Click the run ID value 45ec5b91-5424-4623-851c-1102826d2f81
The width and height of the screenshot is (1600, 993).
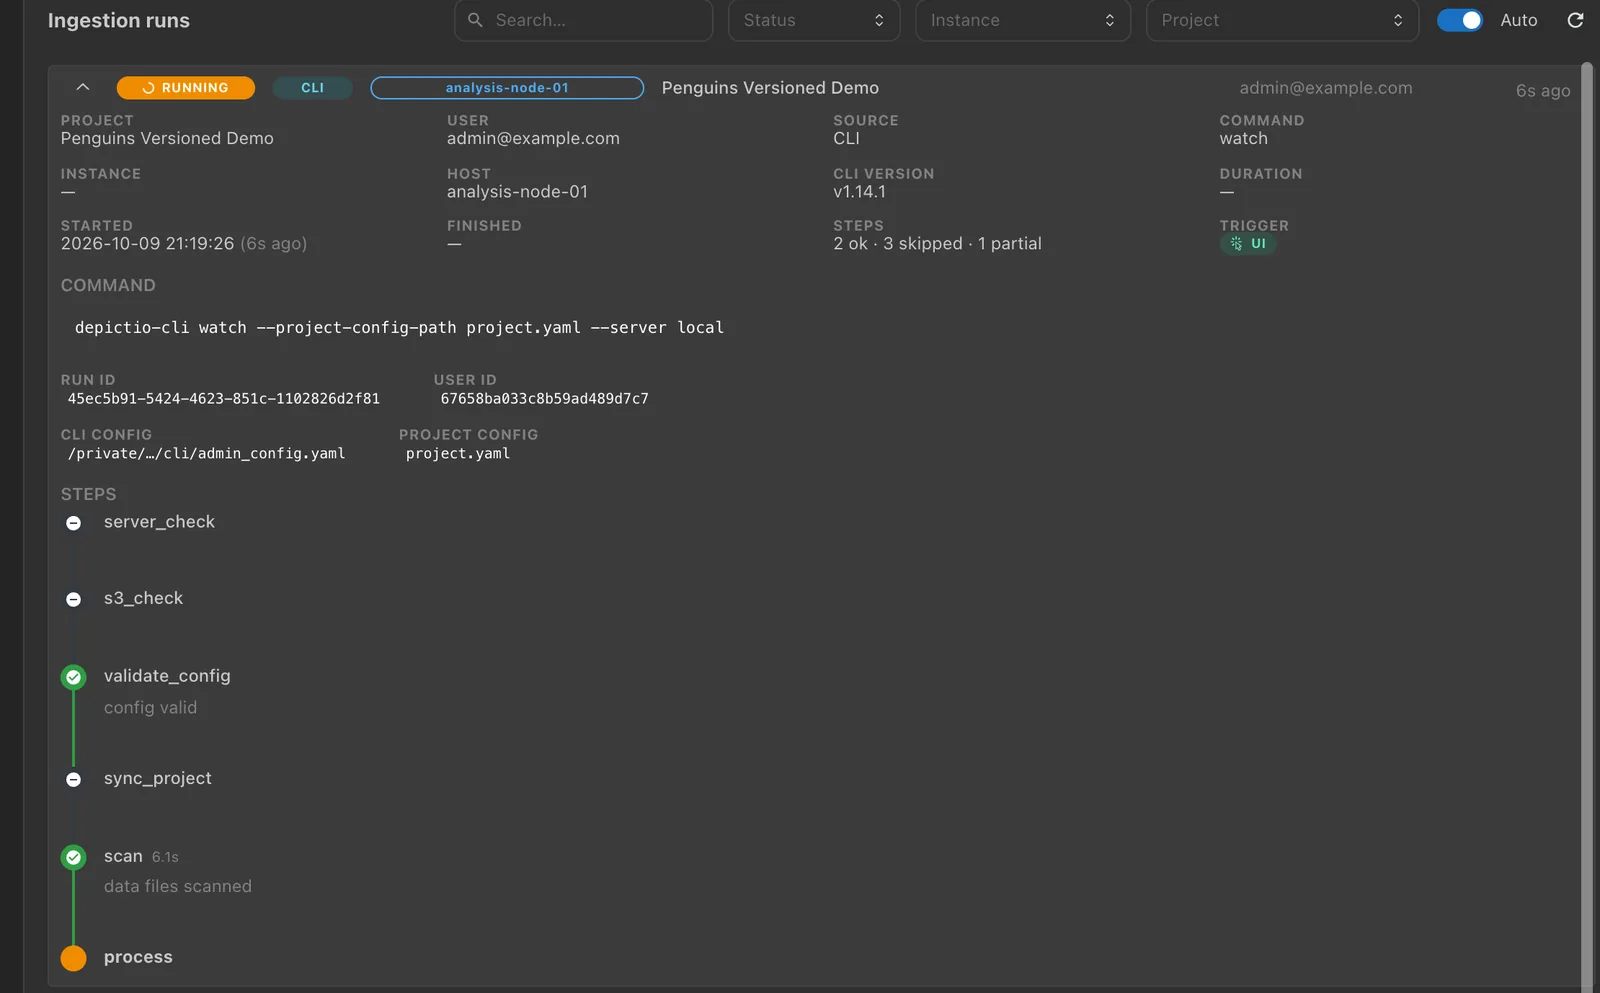(224, 398)
